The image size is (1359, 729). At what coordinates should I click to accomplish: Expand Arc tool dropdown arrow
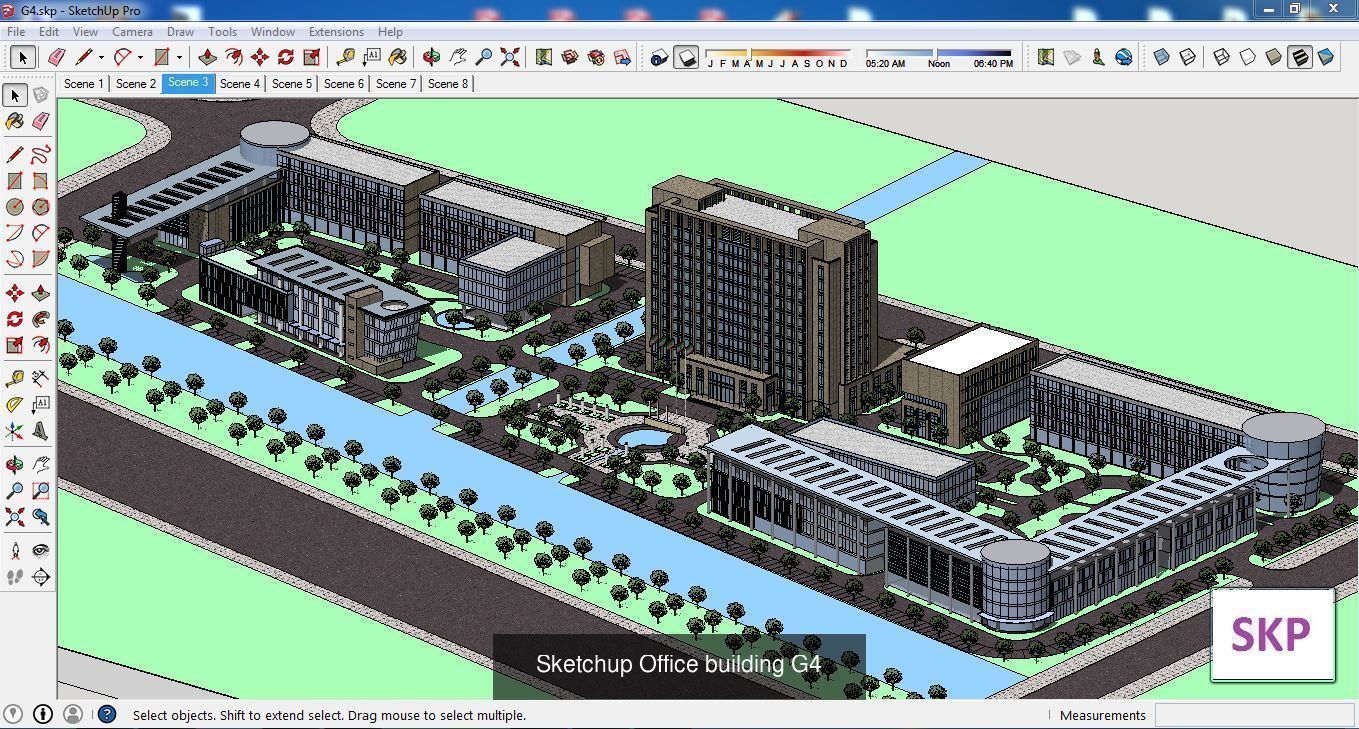140,57
